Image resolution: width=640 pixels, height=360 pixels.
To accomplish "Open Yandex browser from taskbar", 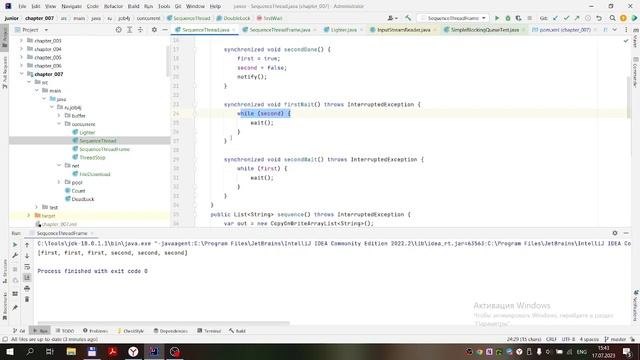I will point(133,351).
